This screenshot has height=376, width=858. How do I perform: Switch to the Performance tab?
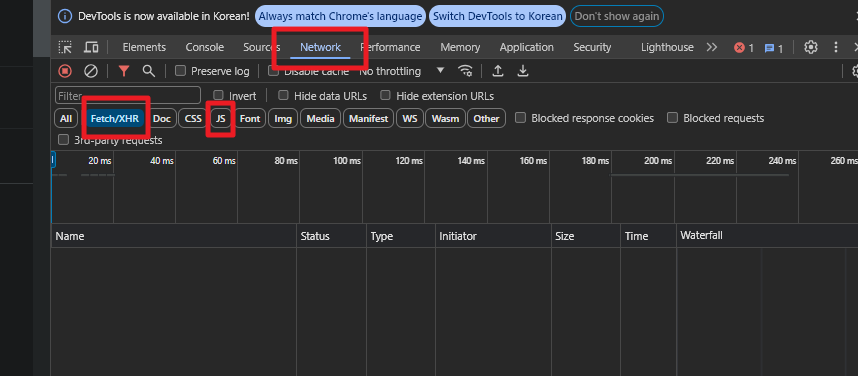click(x=390, y=47)
